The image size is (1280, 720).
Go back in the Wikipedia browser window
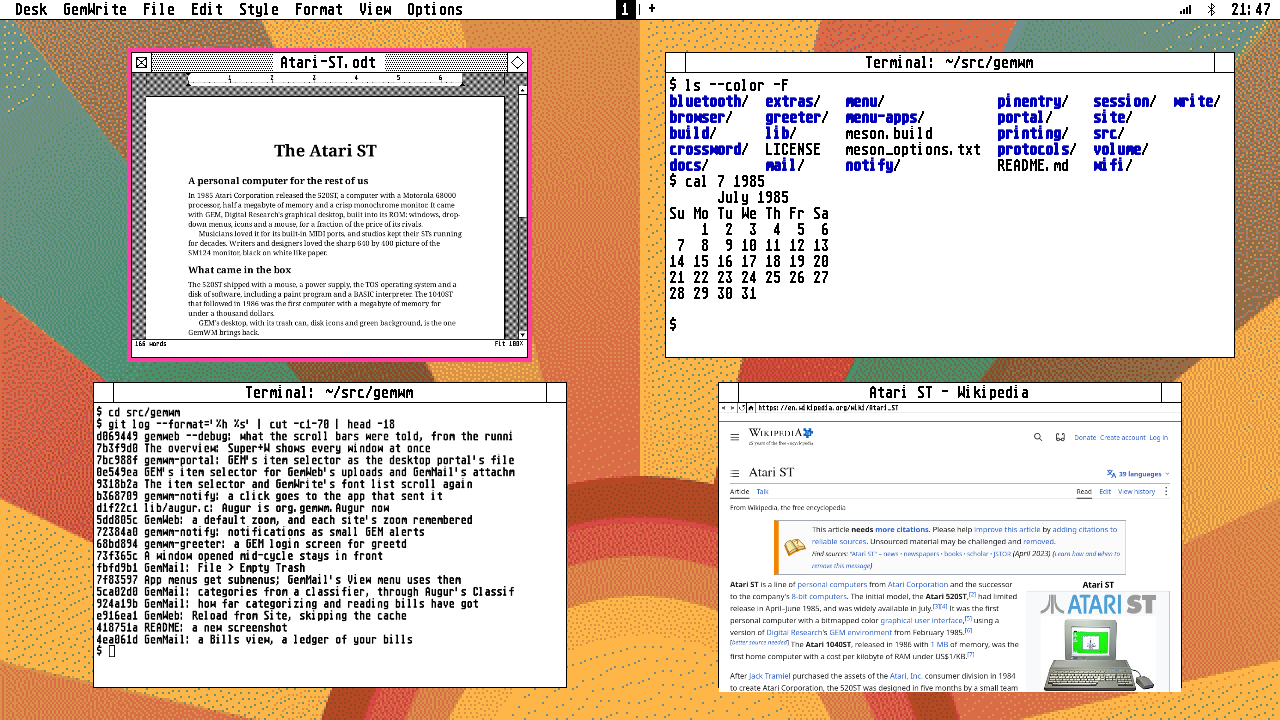(x=724, y=408)
